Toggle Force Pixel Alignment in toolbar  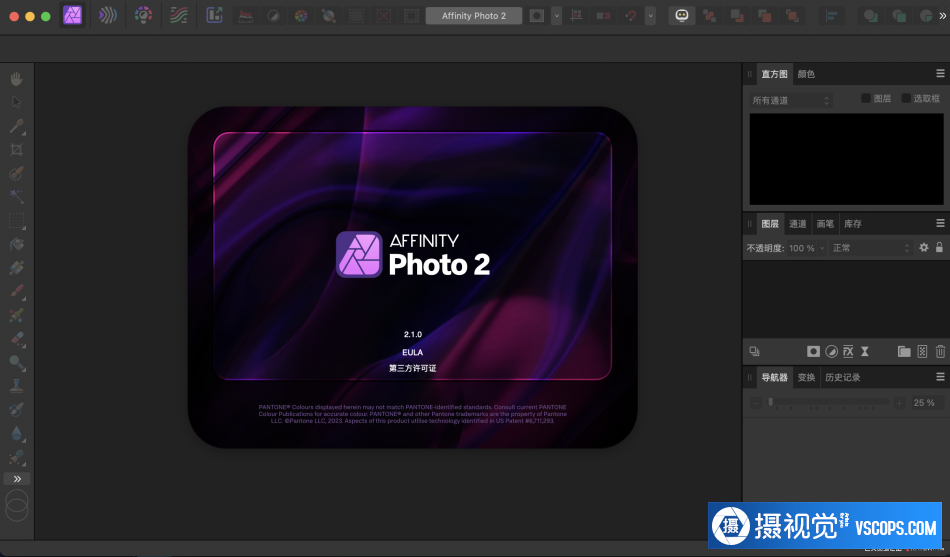[576, 16]
